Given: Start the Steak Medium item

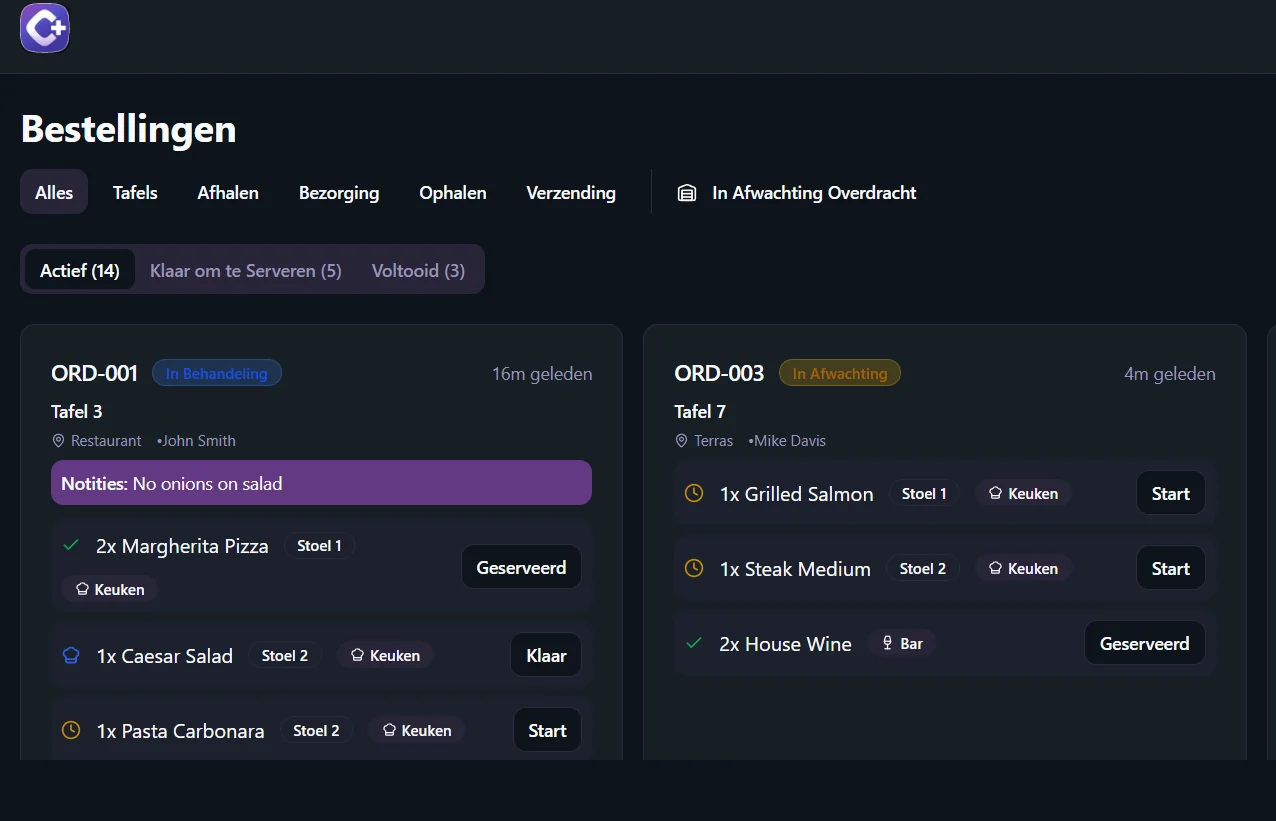Looking at the screenshot, I should pos(1170,568).
